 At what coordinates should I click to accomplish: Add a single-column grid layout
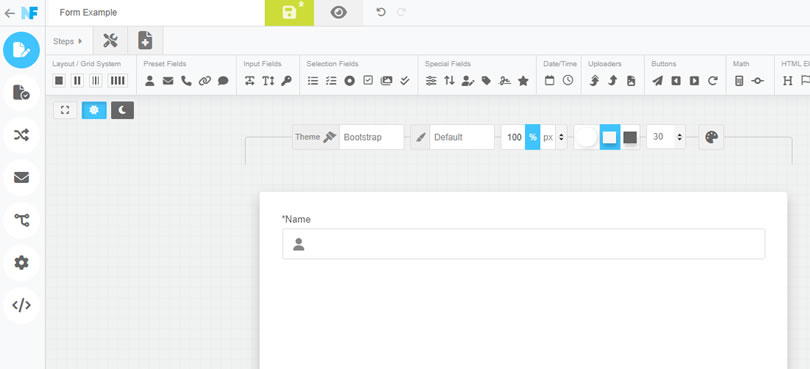59,81
